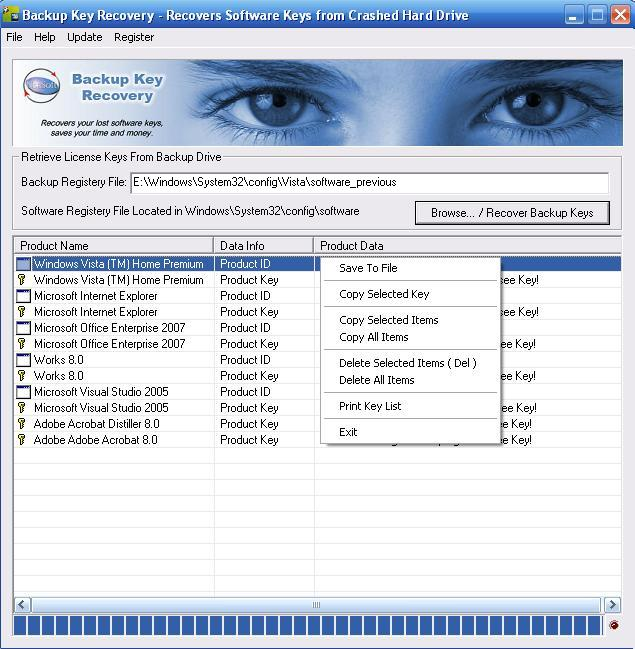Choose Copy Selected Key in the context menu
The width and height of the screenshot is (635, 649).
(x=411, y=294)
